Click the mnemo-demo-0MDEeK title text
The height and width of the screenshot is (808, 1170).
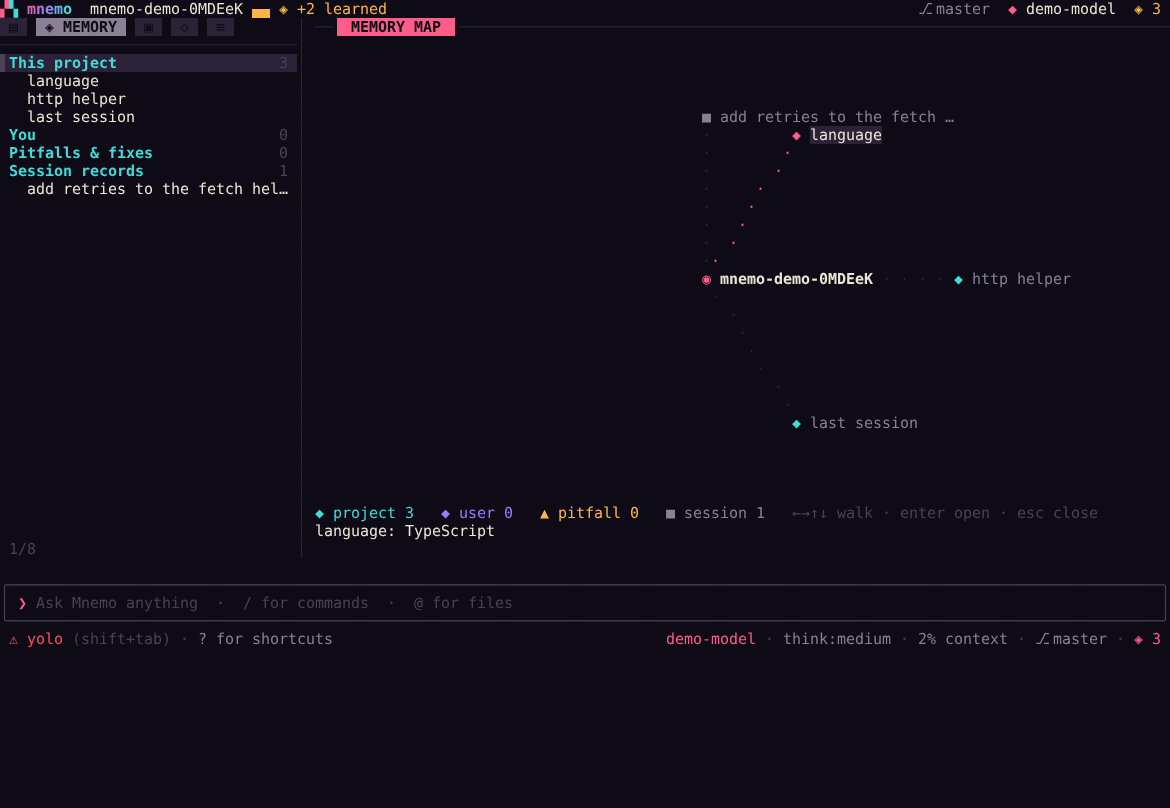click(x=166, y=9)
